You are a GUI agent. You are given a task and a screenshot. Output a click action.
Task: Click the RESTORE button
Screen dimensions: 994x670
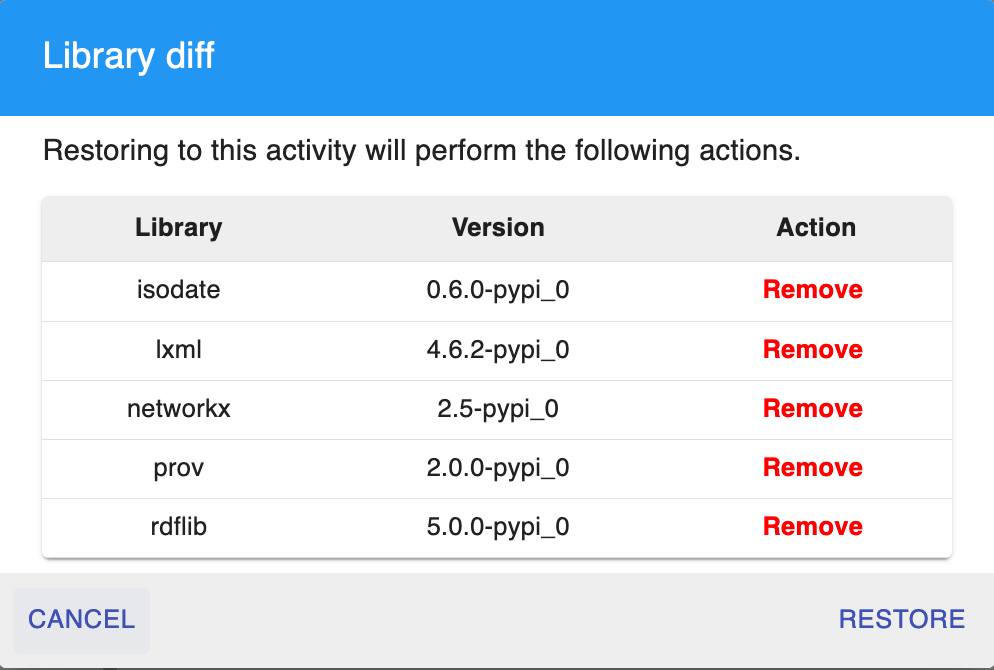pyautogui.click(x=901, y=619)
